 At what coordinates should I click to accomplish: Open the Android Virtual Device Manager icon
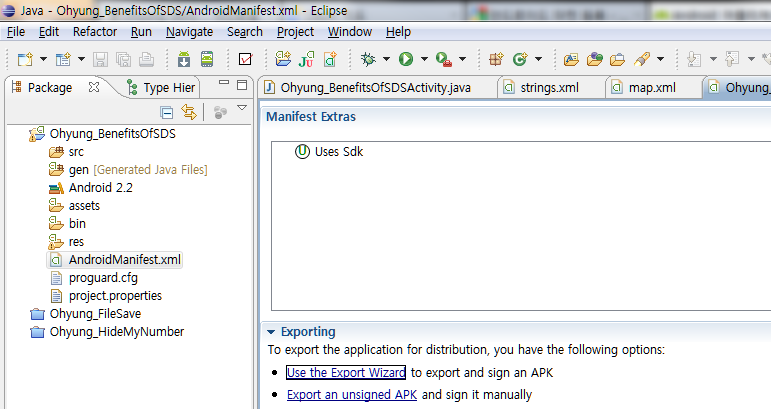[x=207, y=60]
